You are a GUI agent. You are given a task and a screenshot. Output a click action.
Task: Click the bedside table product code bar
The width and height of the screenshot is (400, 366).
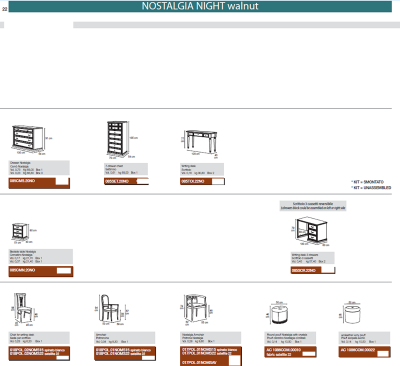(41, 271)
